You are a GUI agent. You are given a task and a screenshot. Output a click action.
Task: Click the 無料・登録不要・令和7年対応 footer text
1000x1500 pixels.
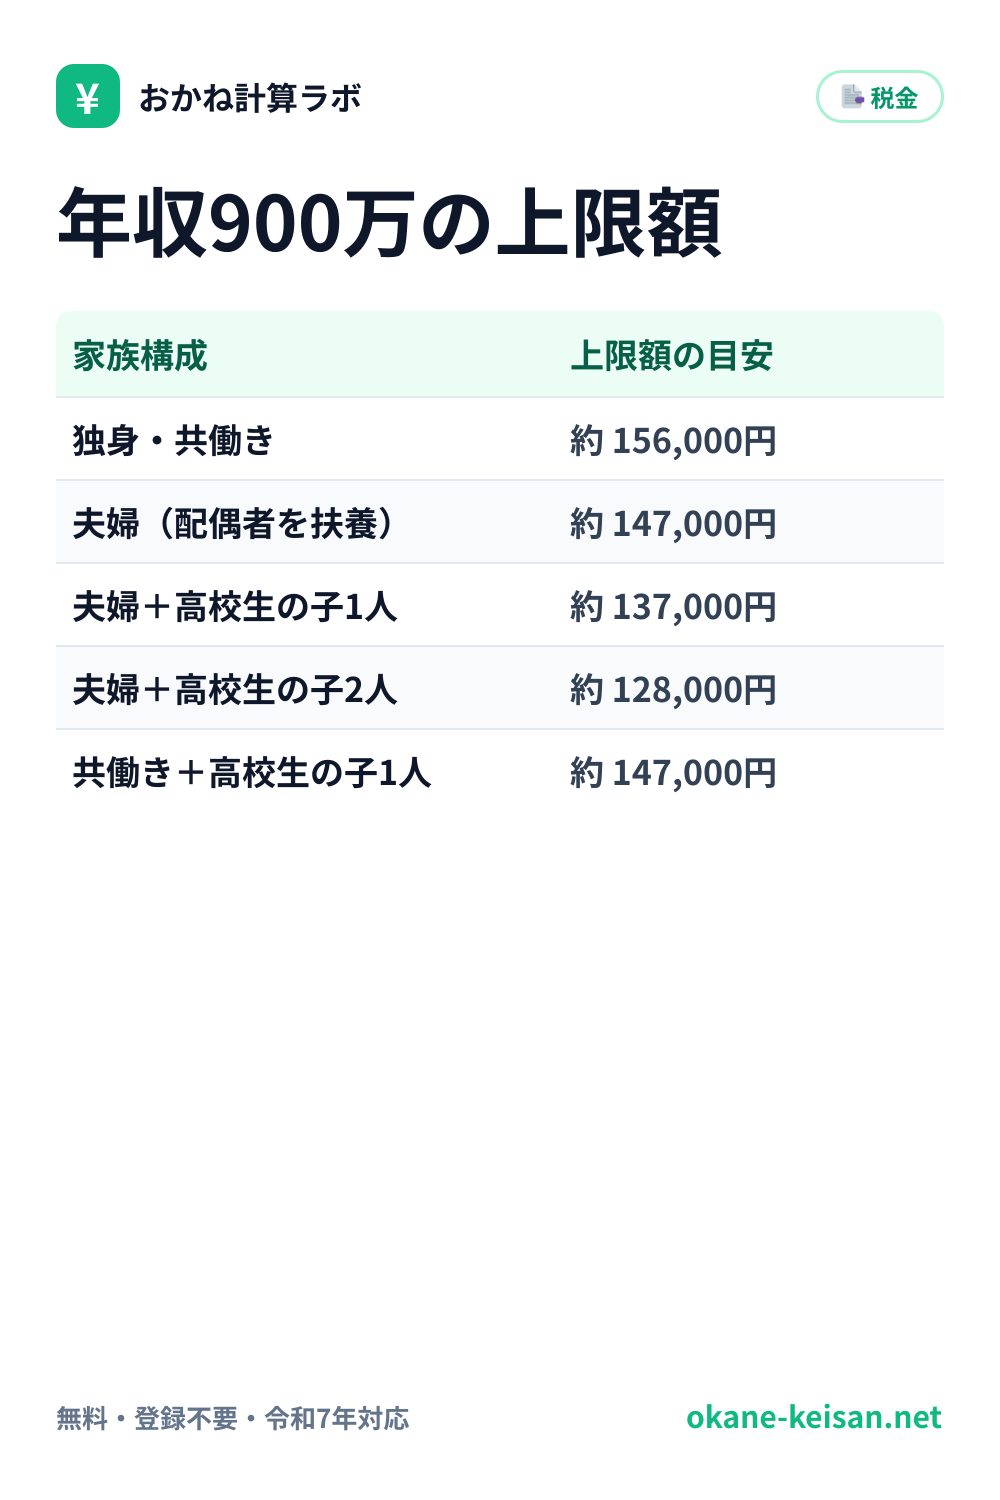(233, 1418)
